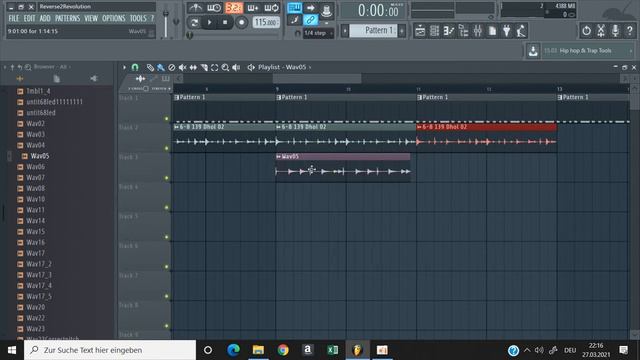Screen dimensions: 640x360
Task: Select next pattern with right arrow
Action: click(x=402, y=31)
